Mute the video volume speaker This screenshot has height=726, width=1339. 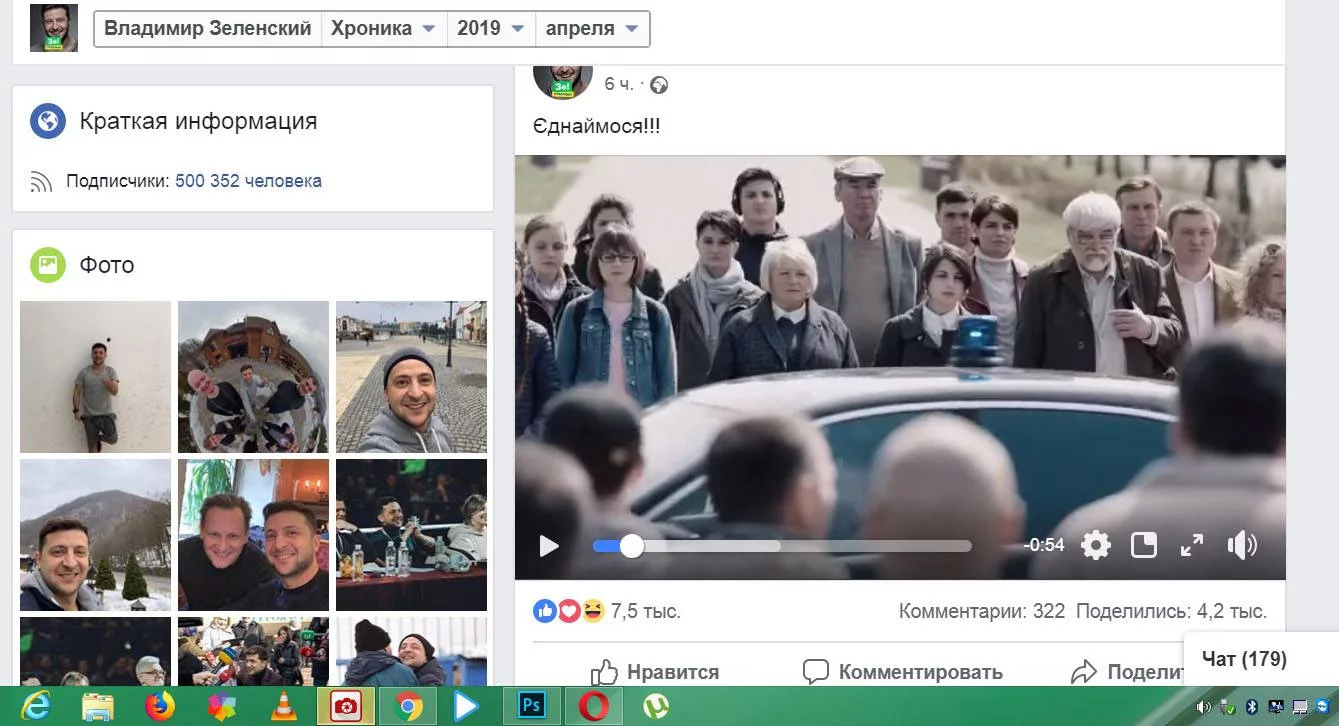(1241, 545)
